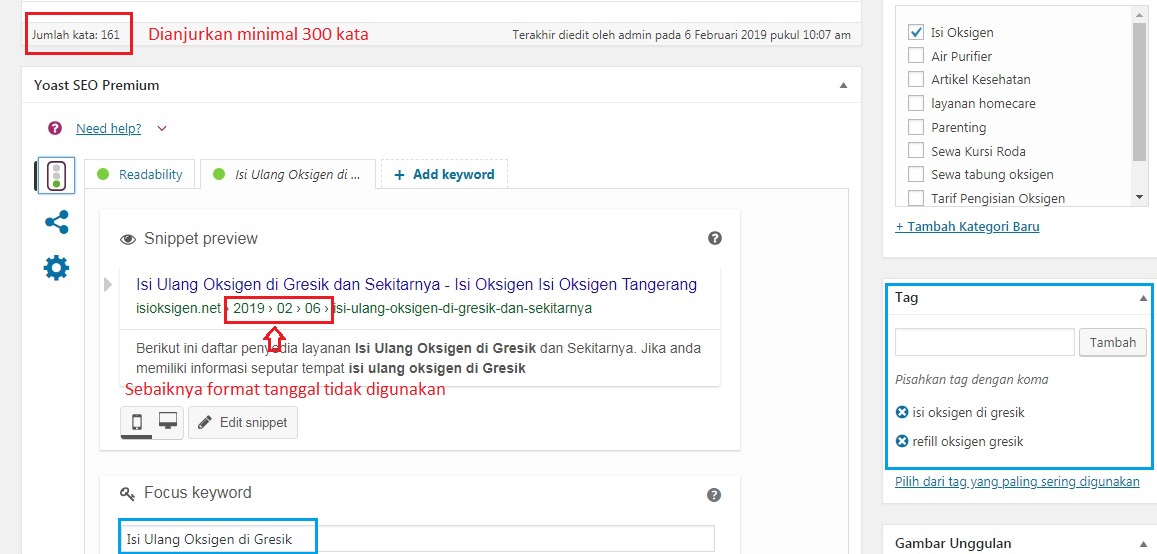Open Pilih dari tag yang paling sering digunakan
Screen dimensions: 1157x554
[x=1018, y=482]
